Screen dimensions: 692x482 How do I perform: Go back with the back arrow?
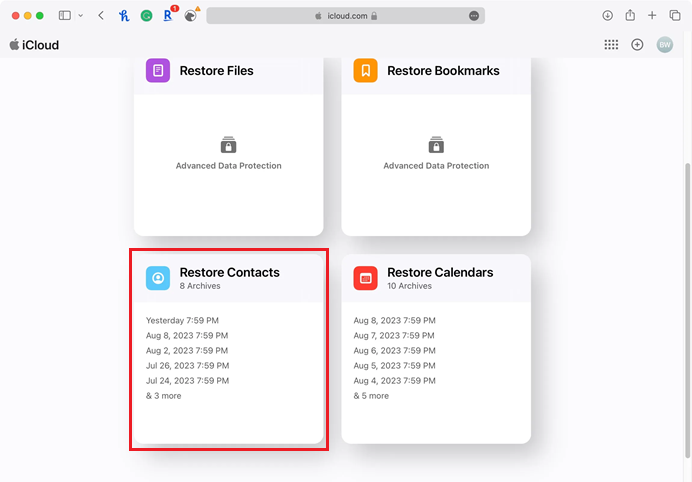point(101,15)
